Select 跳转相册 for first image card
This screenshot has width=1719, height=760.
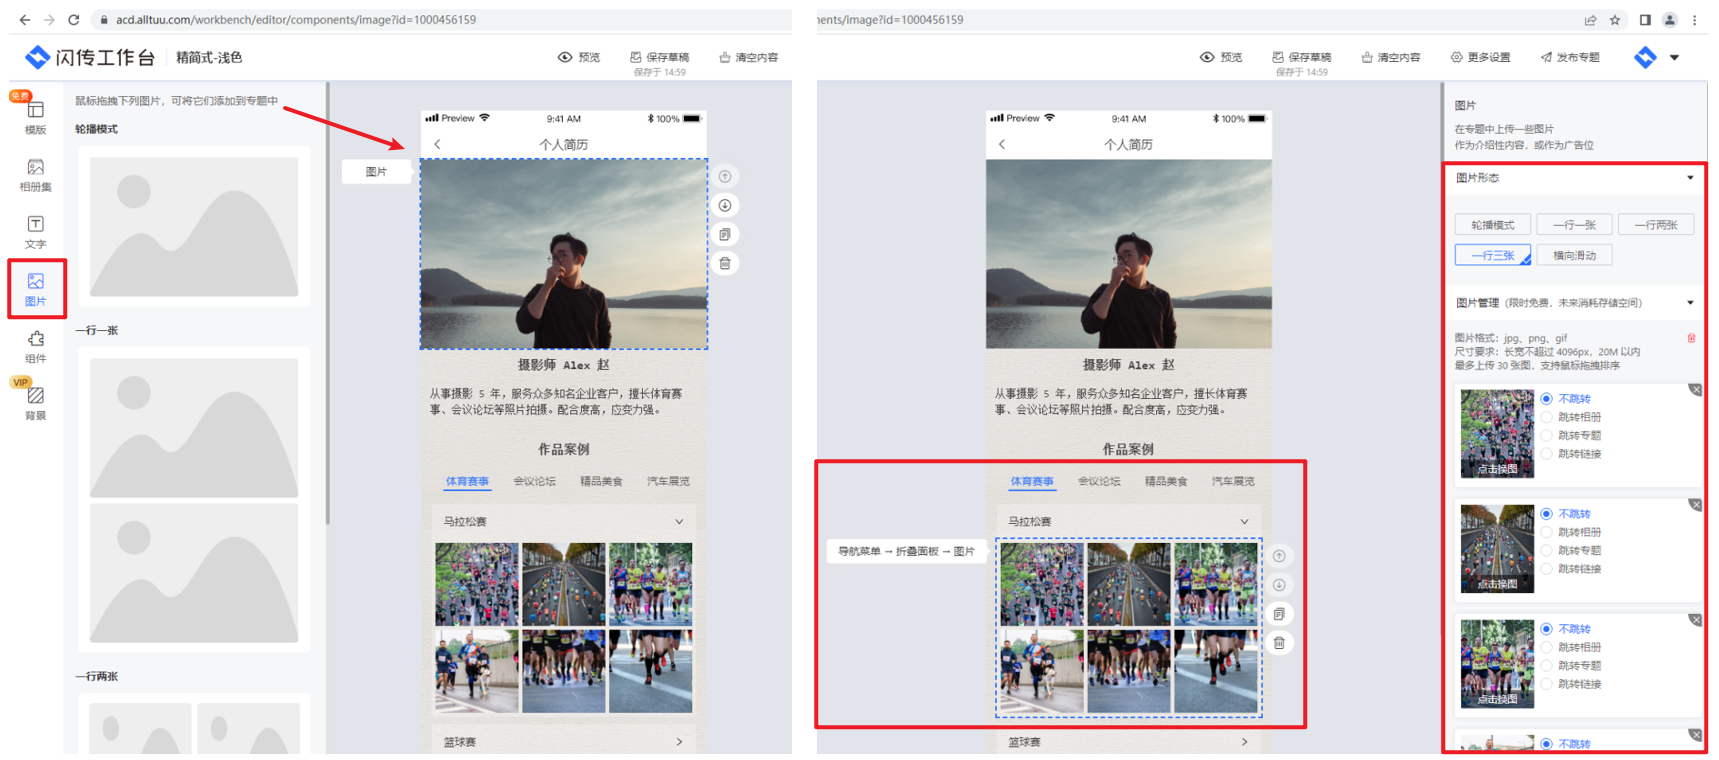1571,417
